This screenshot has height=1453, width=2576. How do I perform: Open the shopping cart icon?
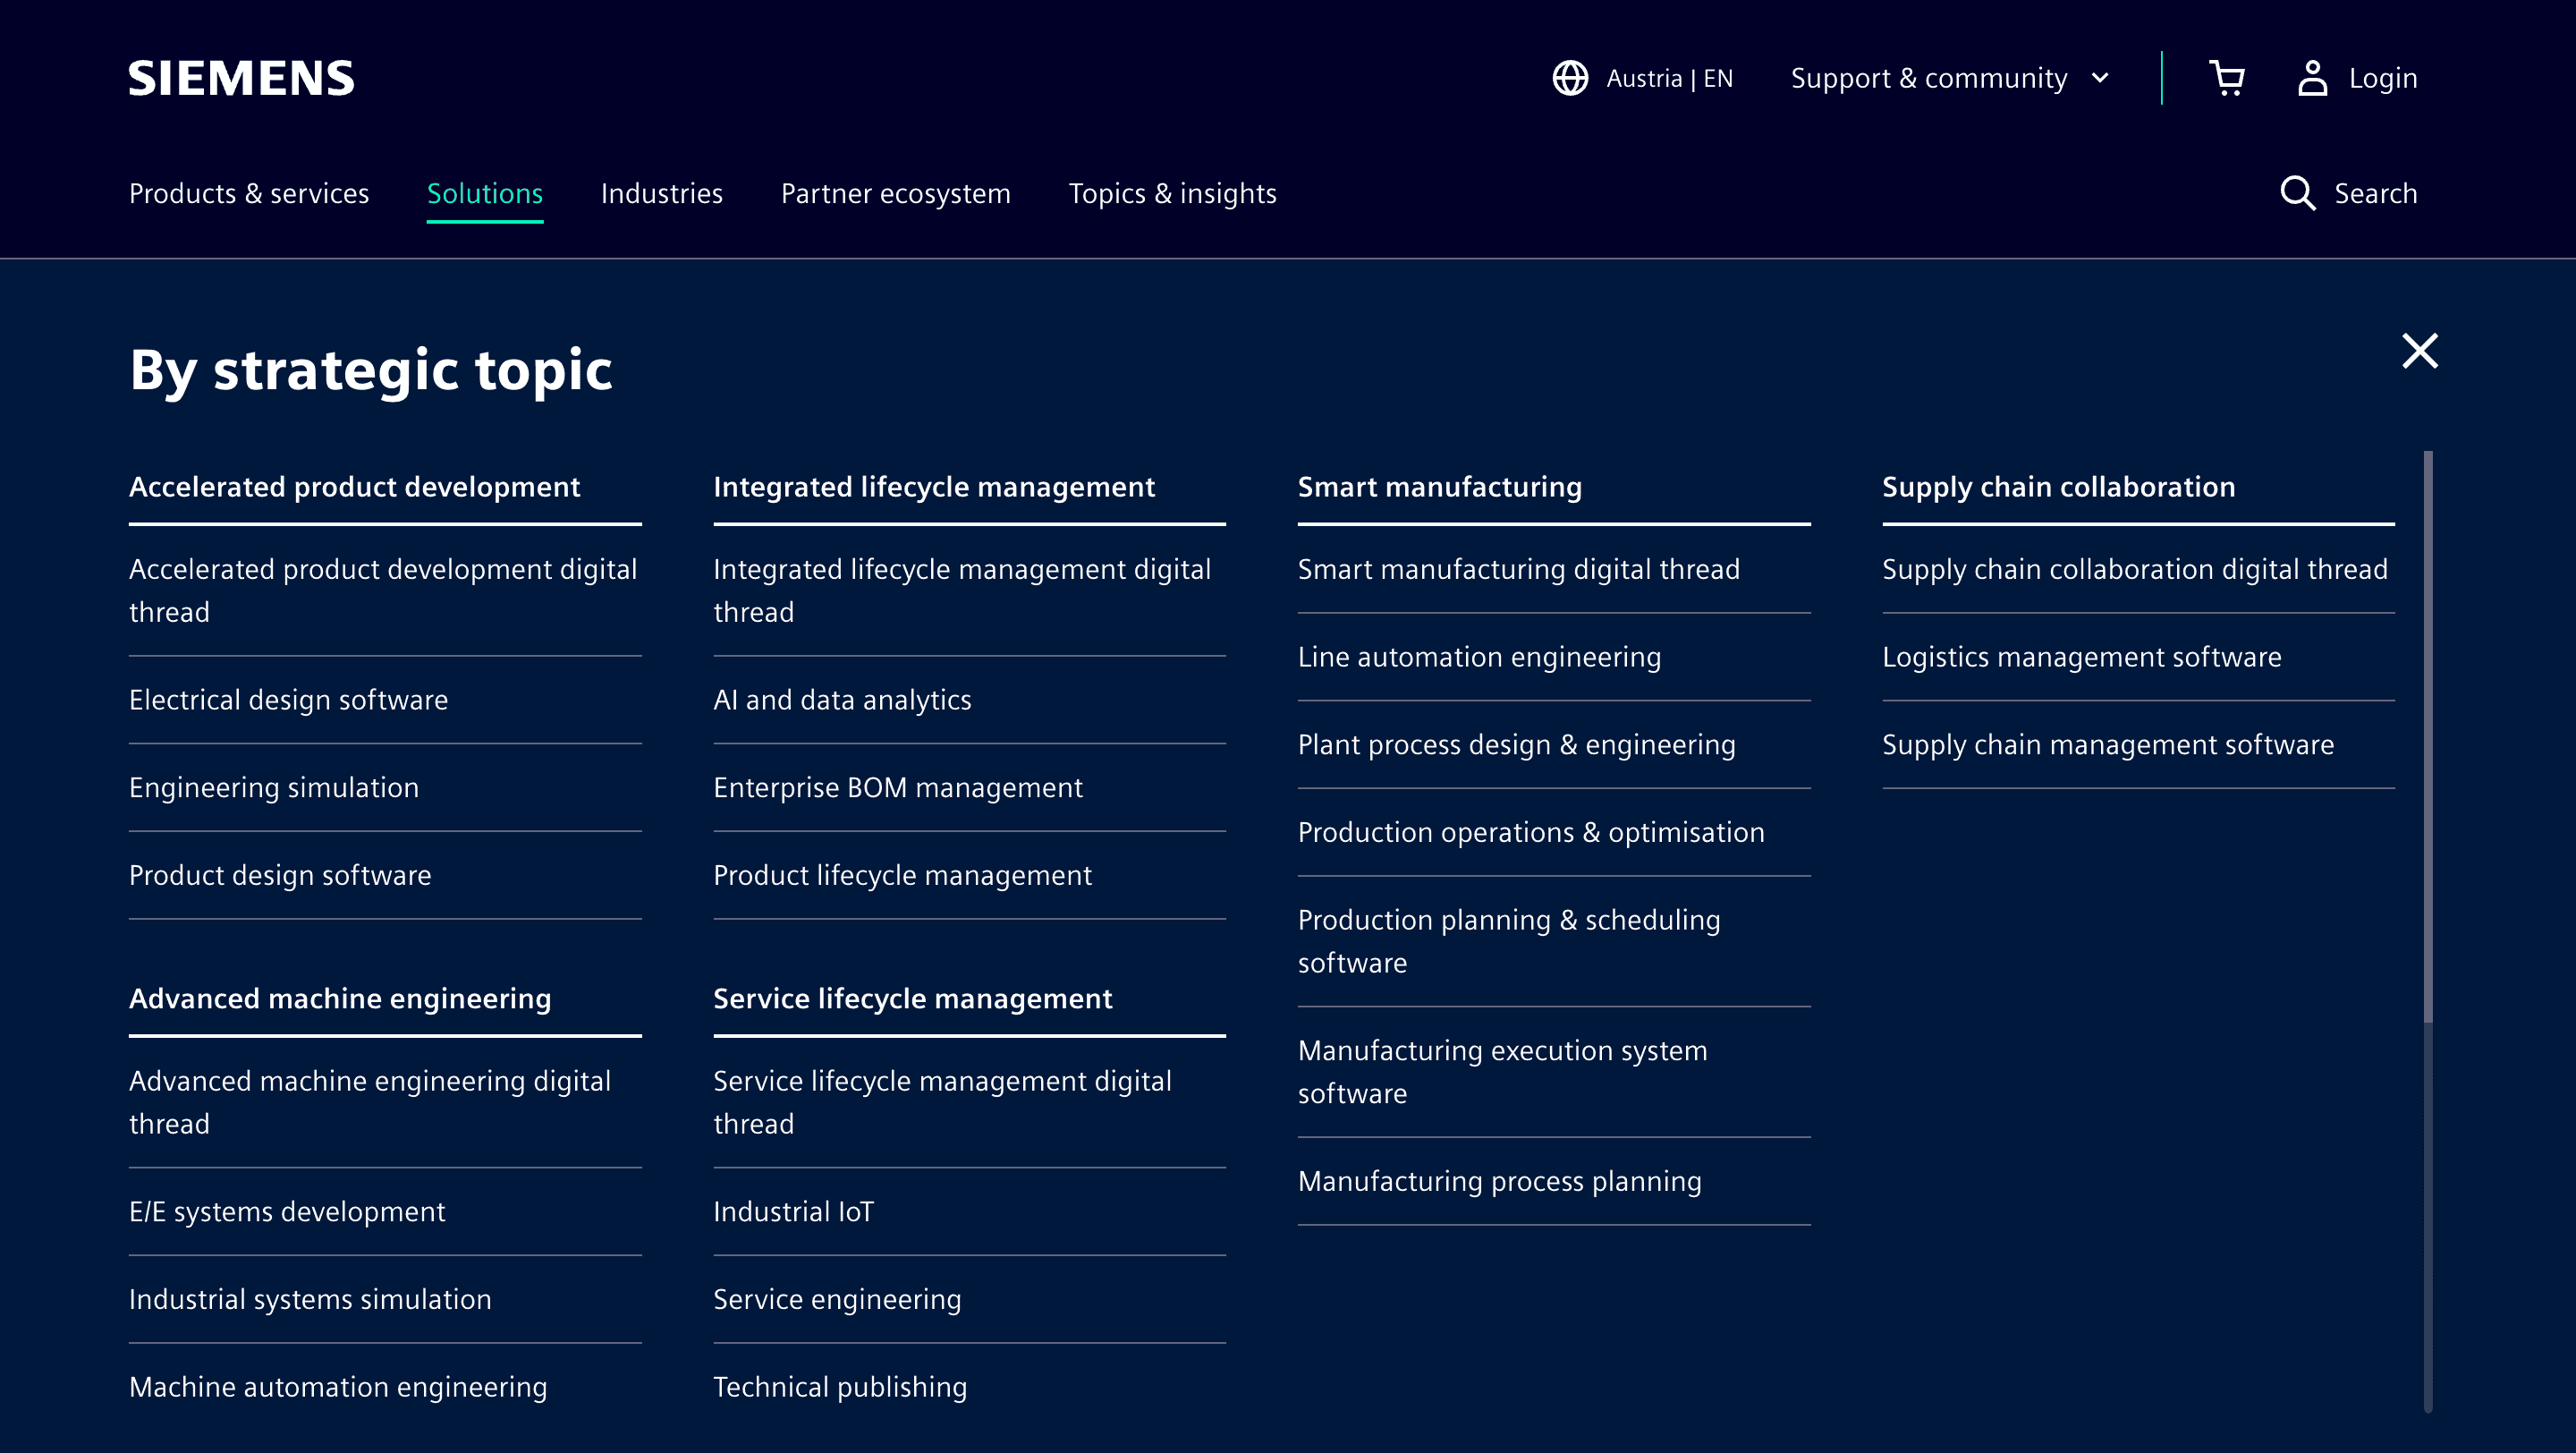click(2226, 78)
